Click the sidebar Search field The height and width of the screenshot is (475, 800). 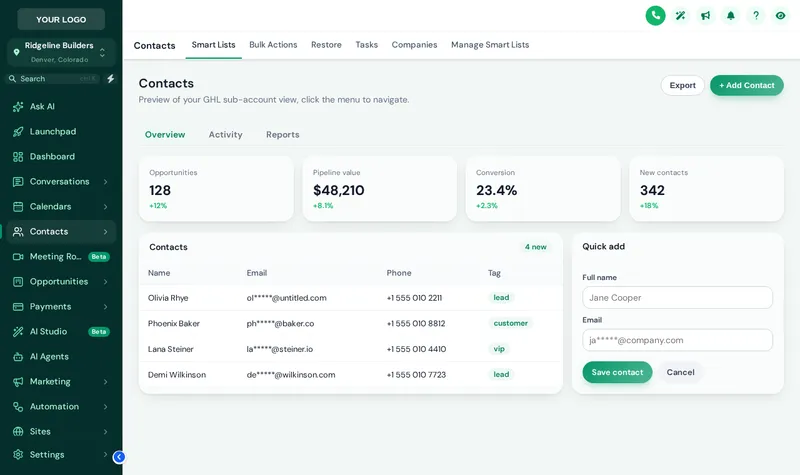[x=53, y=79]
